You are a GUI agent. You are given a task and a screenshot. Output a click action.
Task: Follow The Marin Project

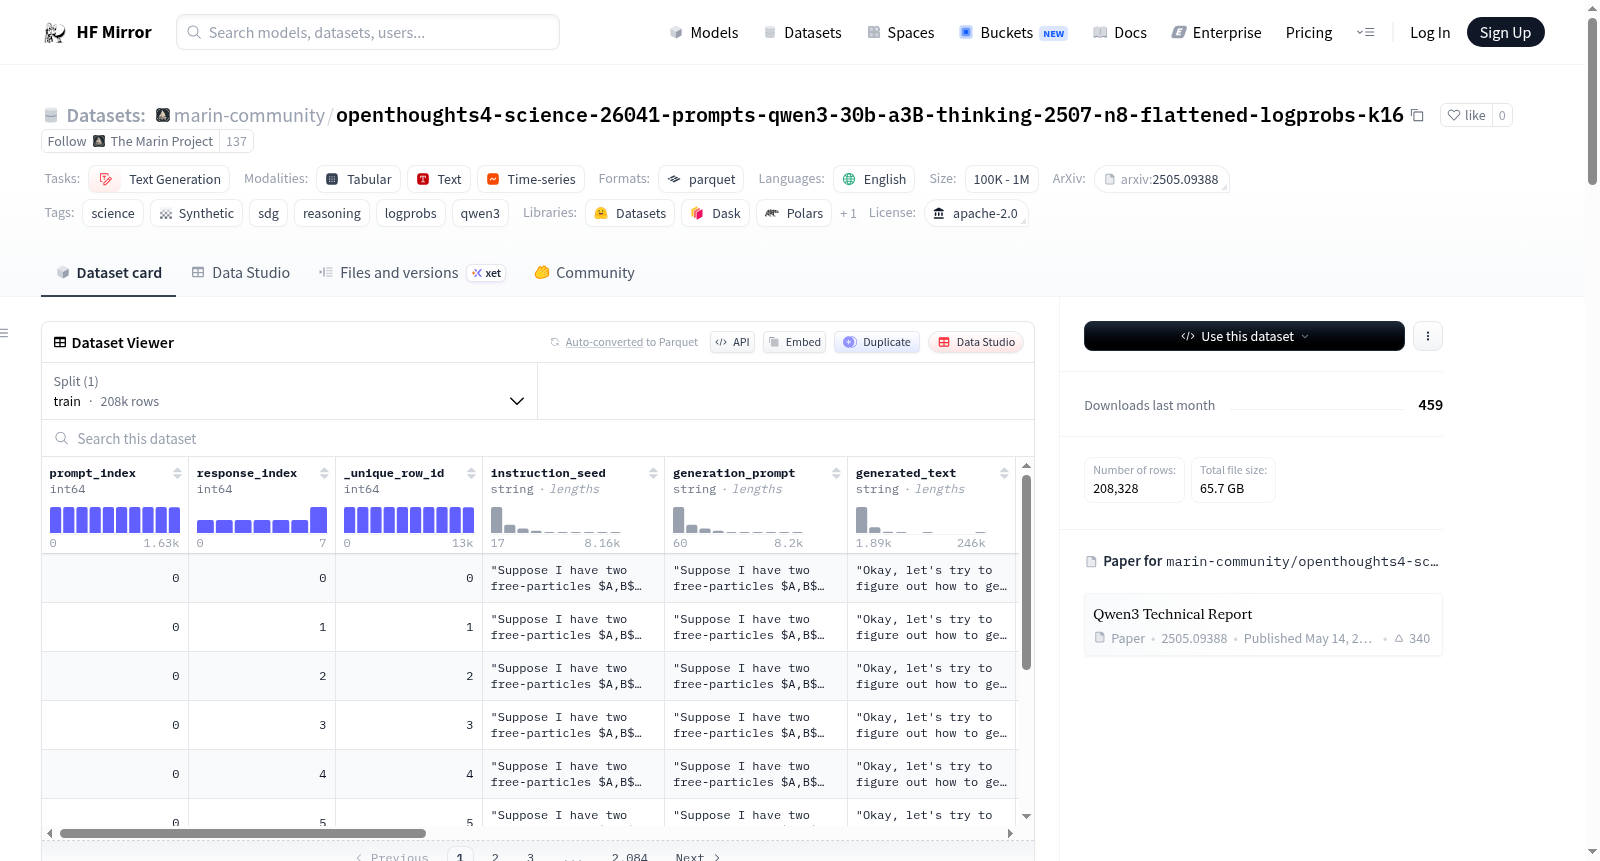(68, 141)
